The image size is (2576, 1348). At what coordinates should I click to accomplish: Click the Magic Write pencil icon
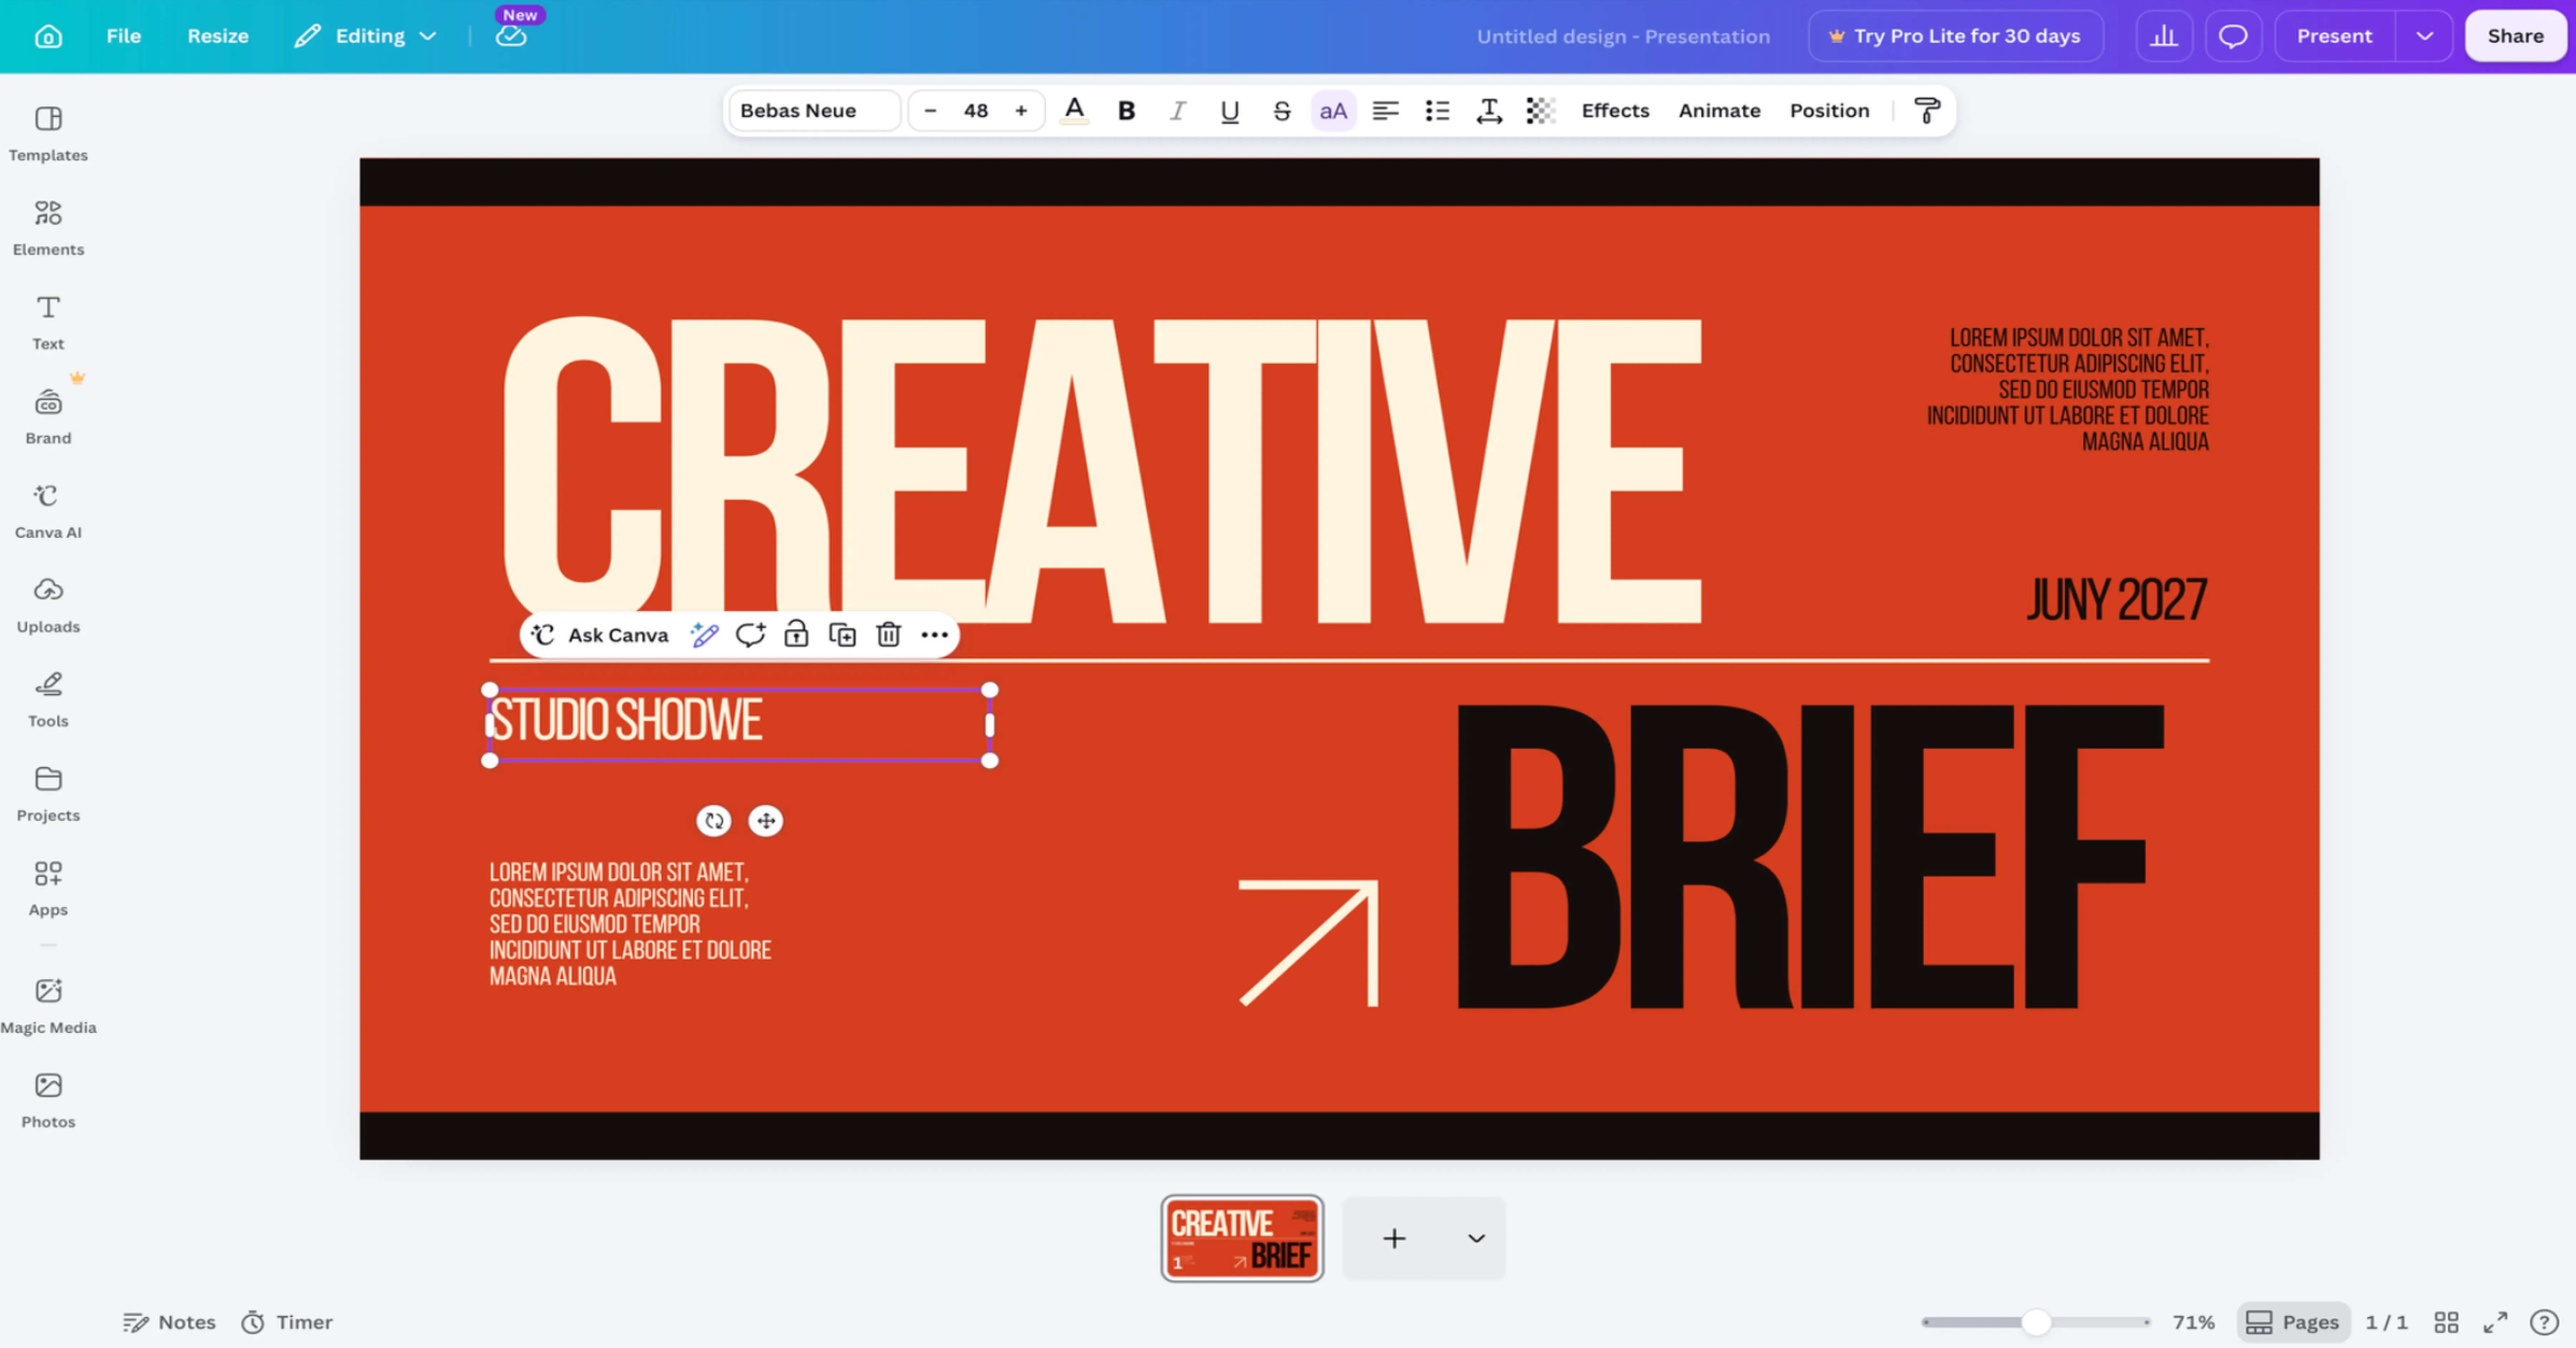point(704,635)
